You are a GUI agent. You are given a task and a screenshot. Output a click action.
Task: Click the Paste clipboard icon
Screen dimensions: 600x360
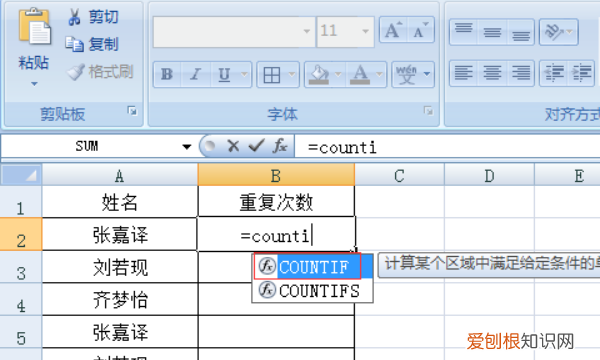coord(34,27)
